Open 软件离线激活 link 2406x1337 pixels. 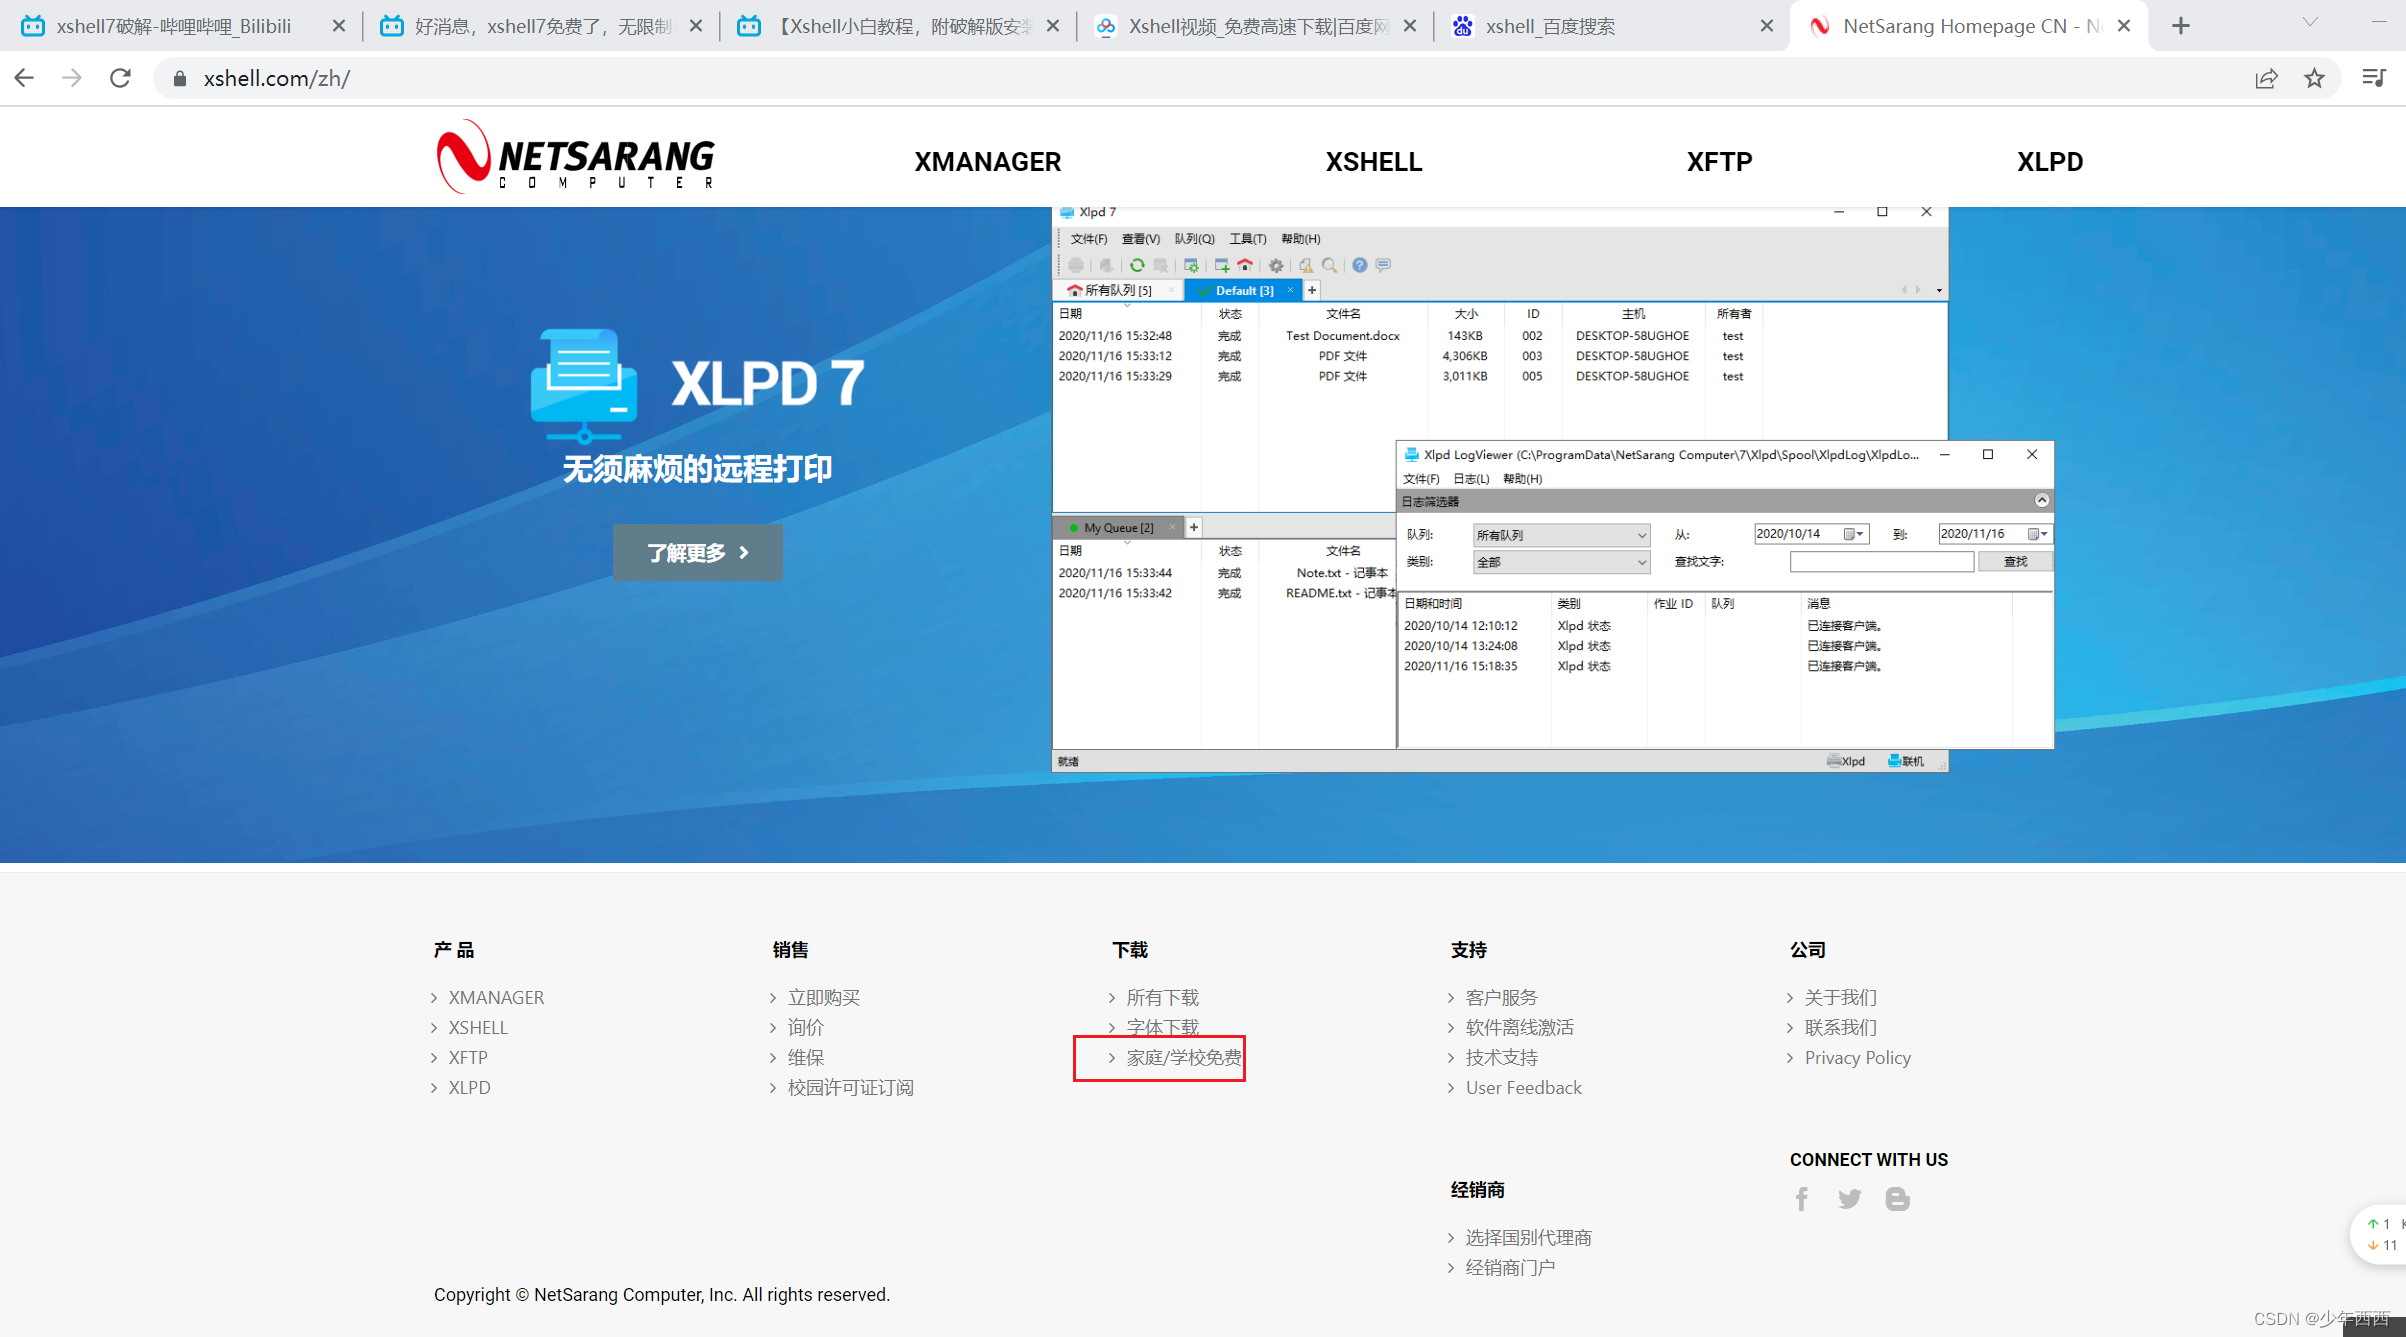(1519, 1027)
